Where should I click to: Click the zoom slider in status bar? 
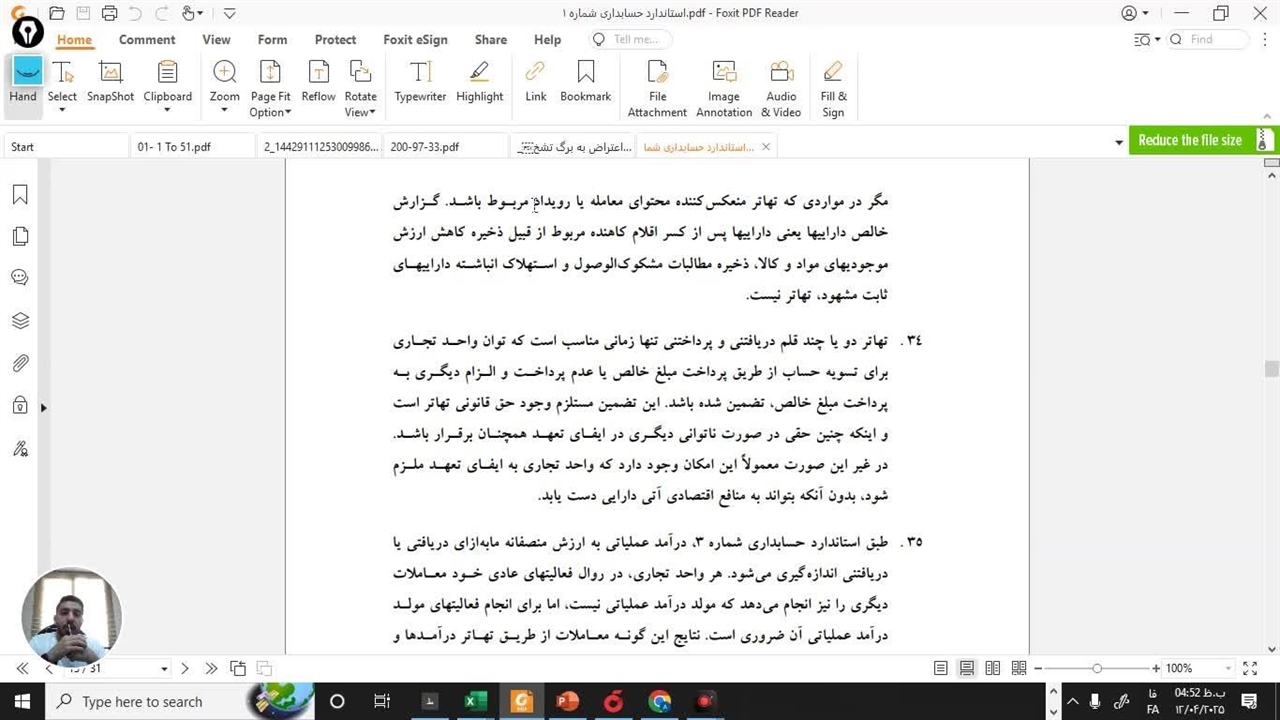(x=1097, y=668)
